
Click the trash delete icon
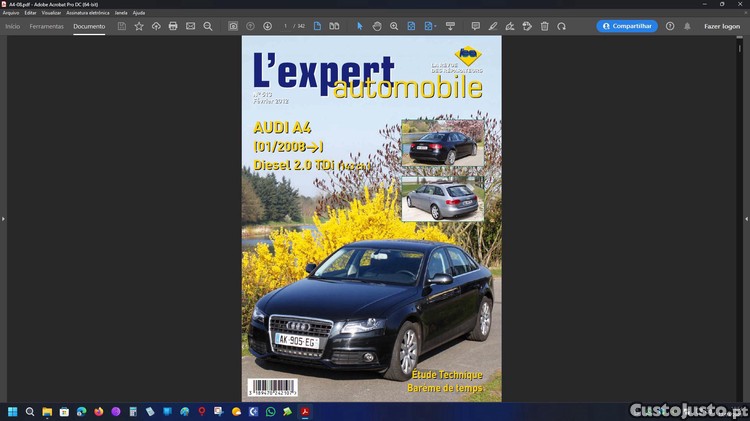coord(544,26)
